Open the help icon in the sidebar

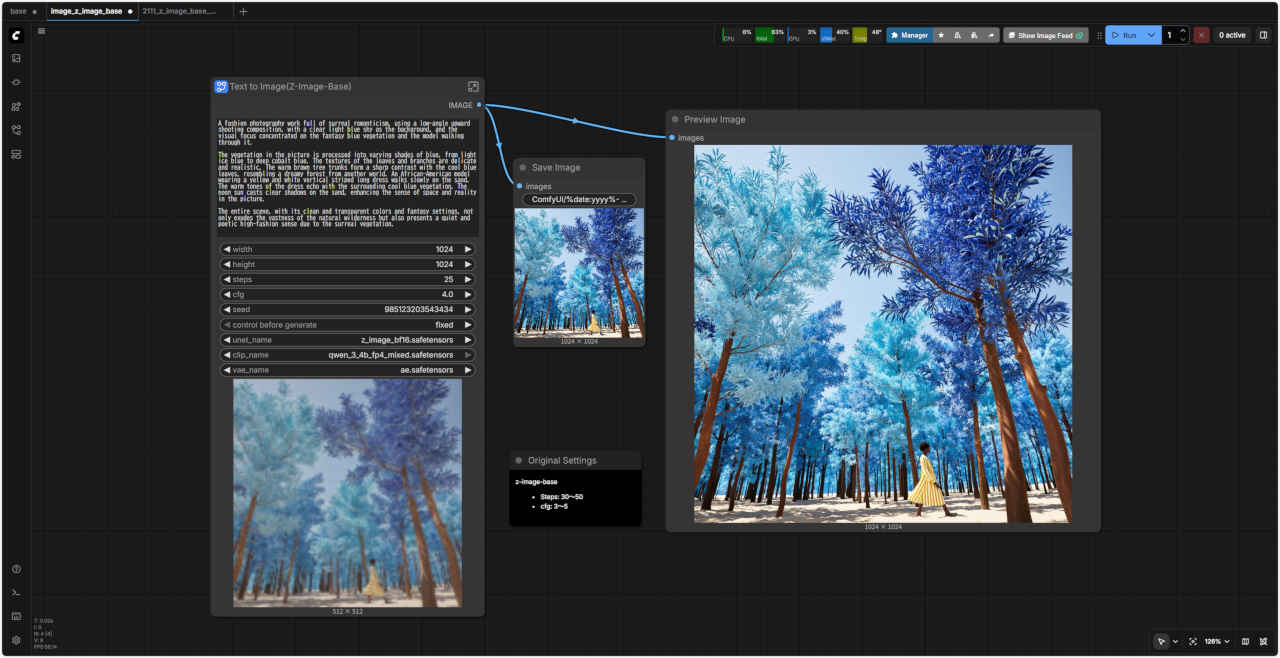pos(16,569)
